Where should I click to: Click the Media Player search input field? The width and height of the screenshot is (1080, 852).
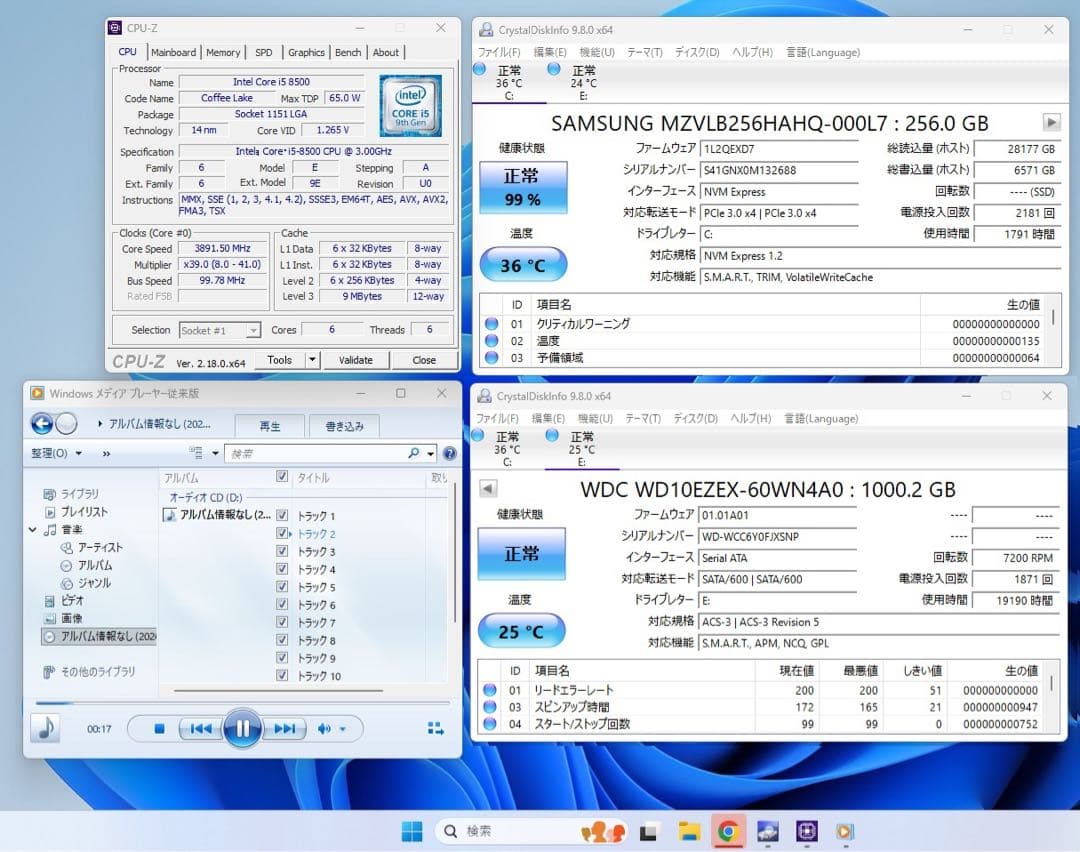coord(315,453)
